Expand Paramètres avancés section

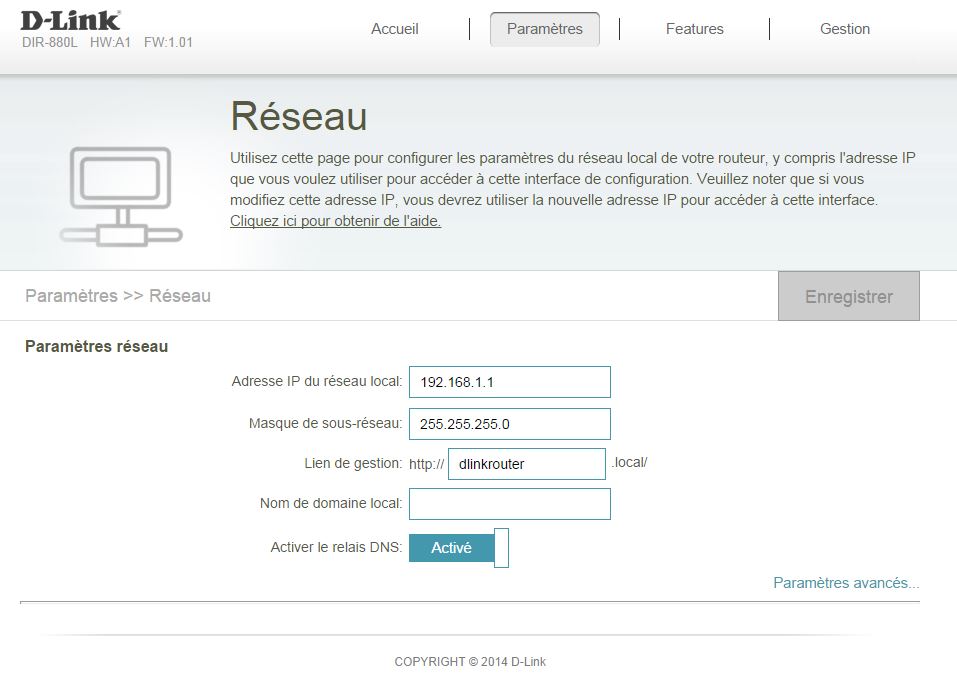tap(845, 583)
